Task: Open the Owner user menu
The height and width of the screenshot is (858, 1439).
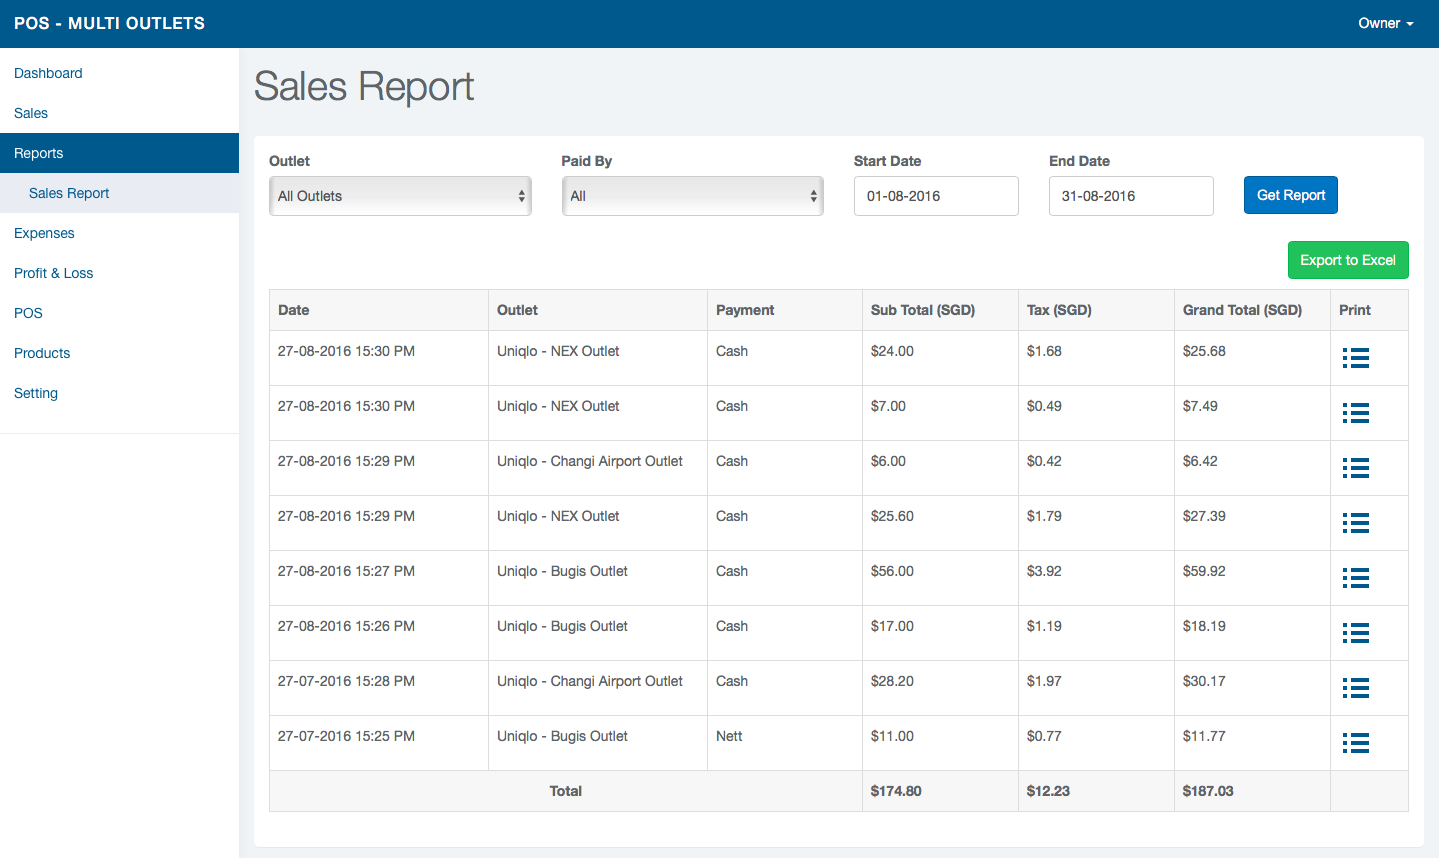Action: (x=1385, y=23)
